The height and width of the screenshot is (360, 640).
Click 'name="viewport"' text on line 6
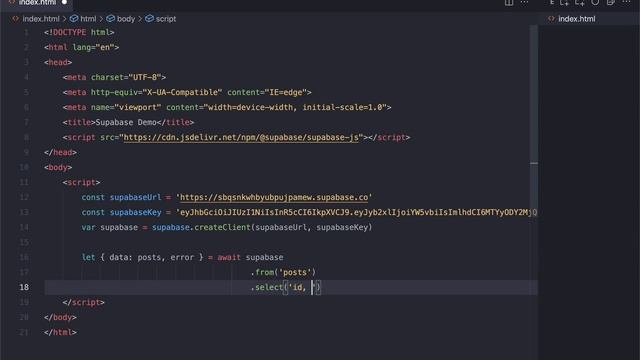126,108
